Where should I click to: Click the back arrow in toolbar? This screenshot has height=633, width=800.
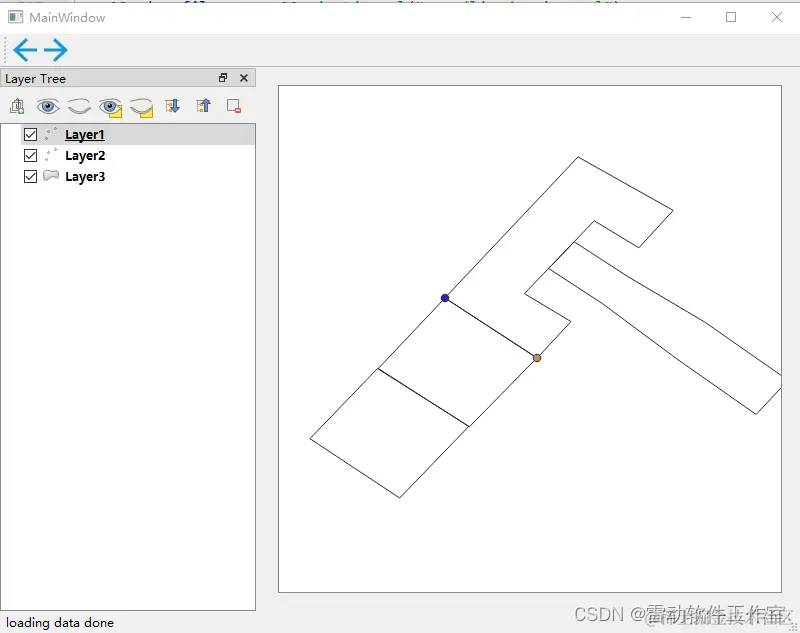[x=25, y=49]
